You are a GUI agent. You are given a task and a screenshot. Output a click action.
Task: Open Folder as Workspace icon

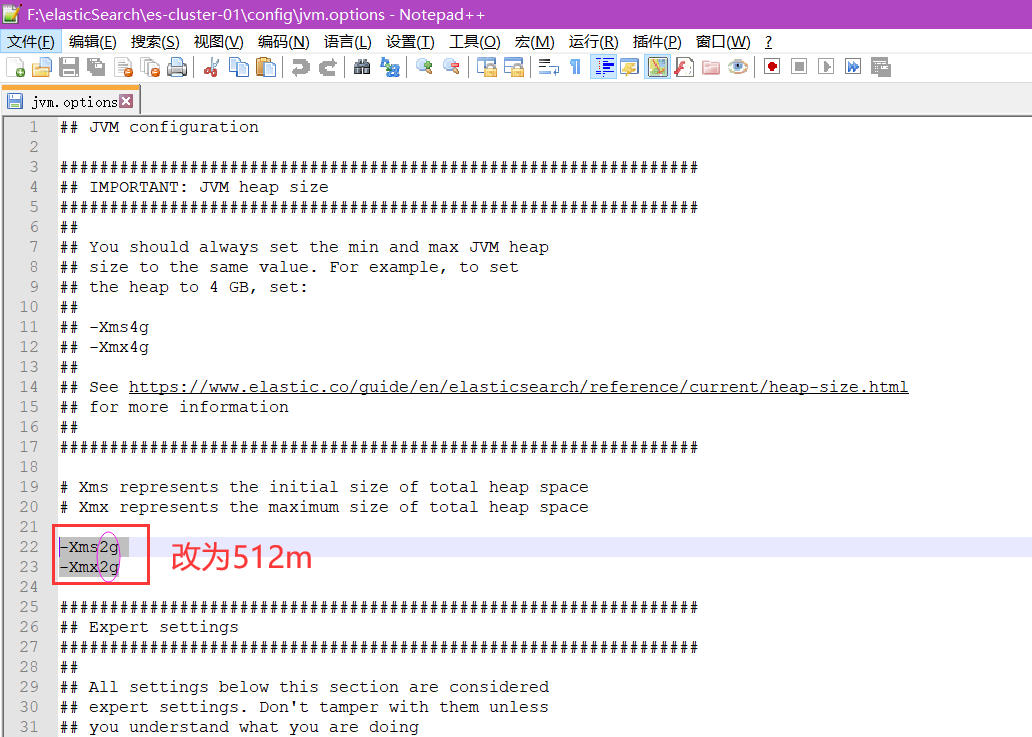tap(711, 67)
